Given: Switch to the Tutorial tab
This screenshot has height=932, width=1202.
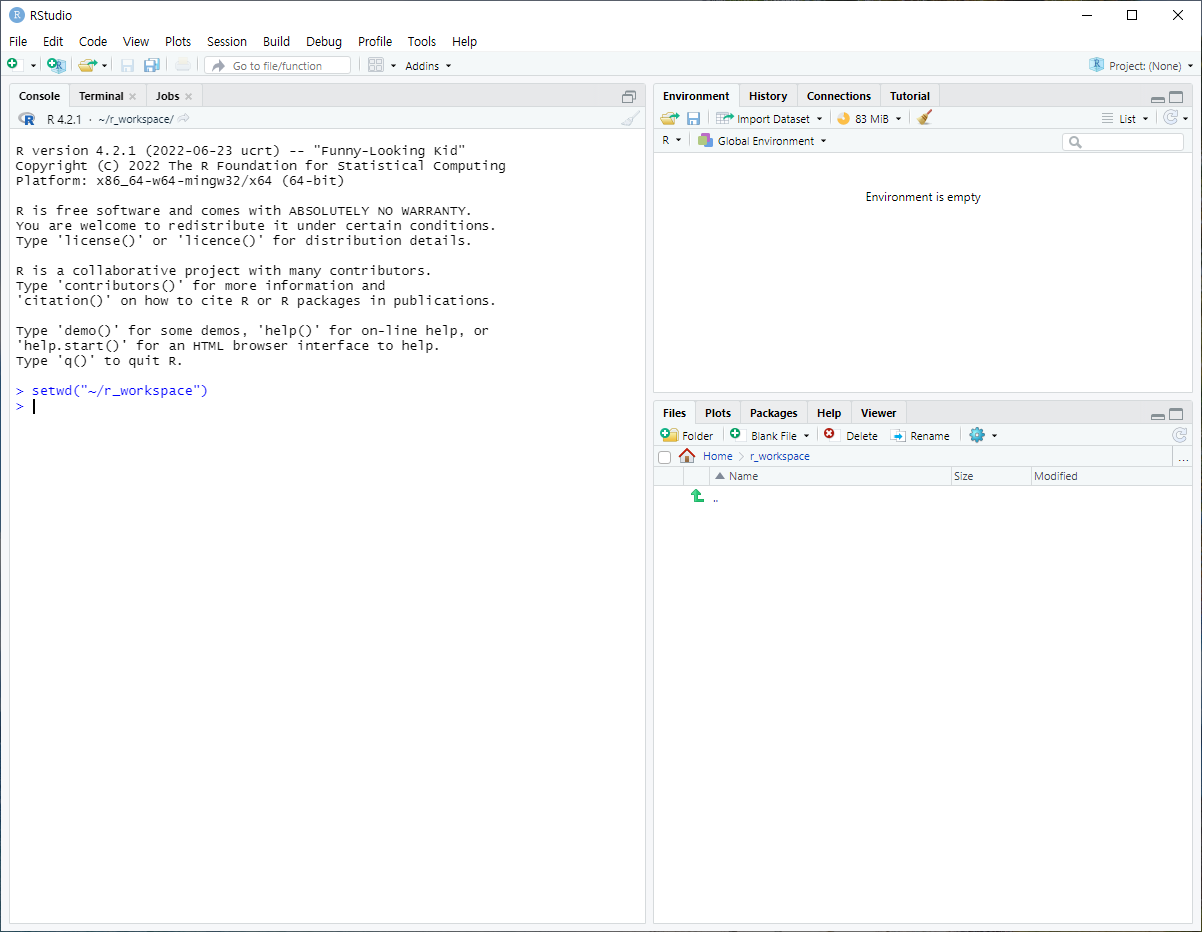Looking at the screenshot, I should tap(910, 96).
